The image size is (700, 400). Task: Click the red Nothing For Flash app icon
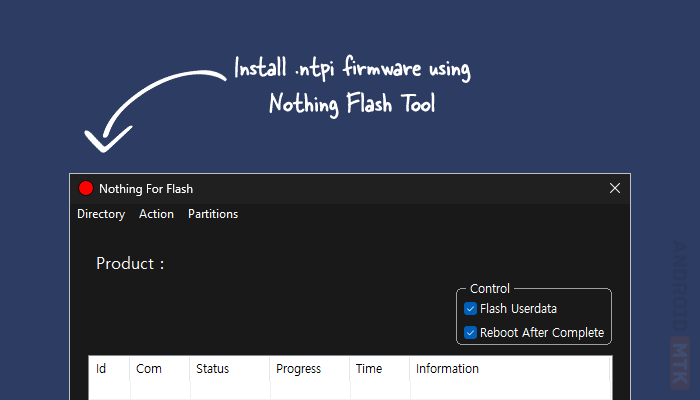pos(86,189)
